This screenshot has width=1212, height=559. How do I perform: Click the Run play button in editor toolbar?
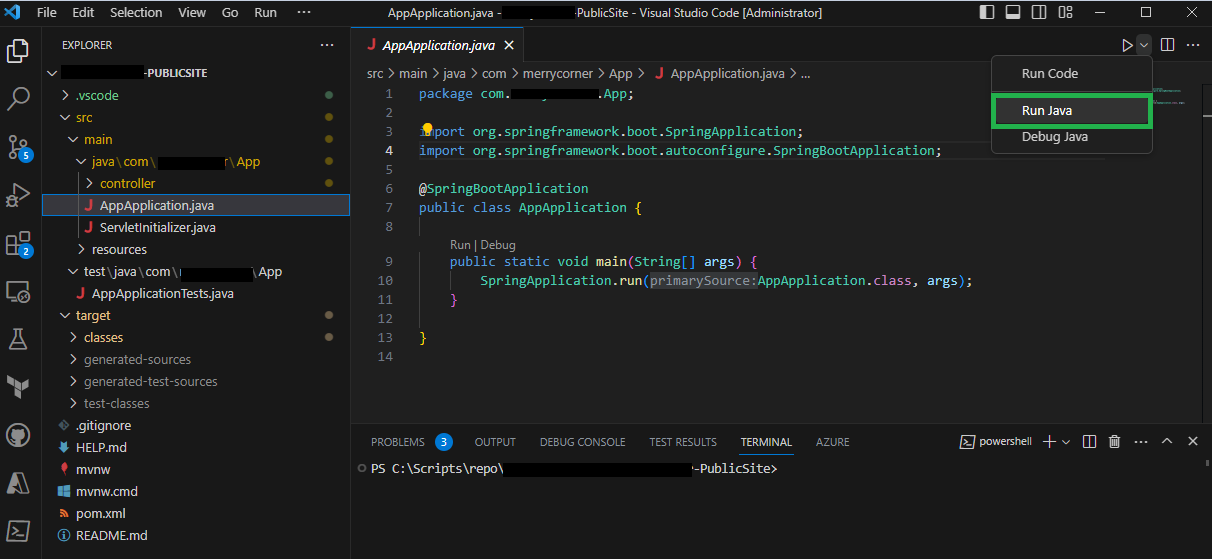(1127, 45)
